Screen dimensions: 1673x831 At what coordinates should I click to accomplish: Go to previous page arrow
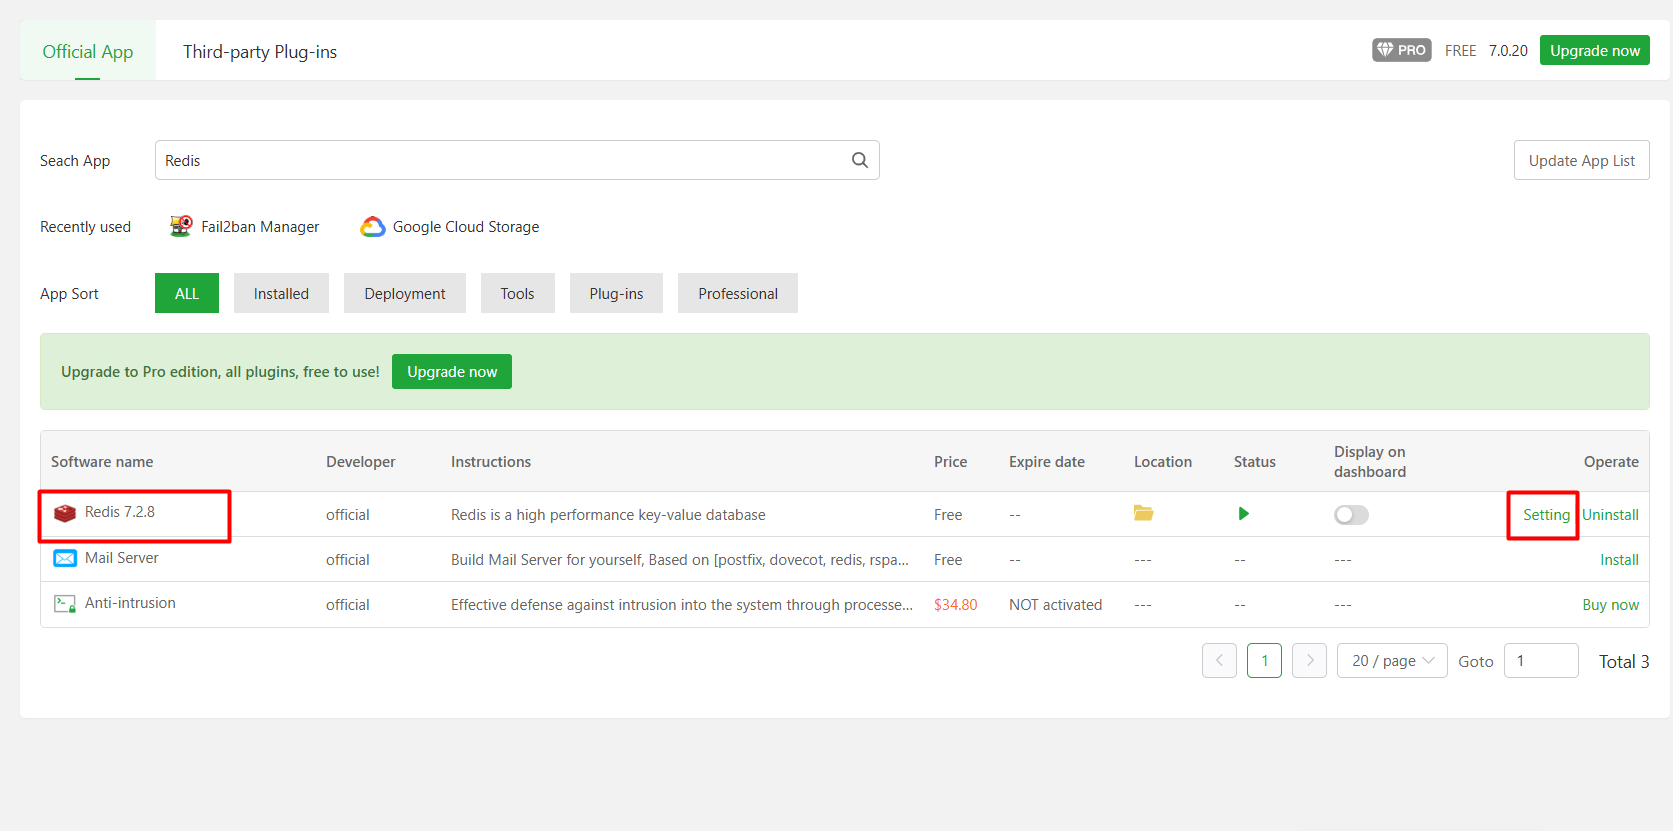(x=1219, y=660)
